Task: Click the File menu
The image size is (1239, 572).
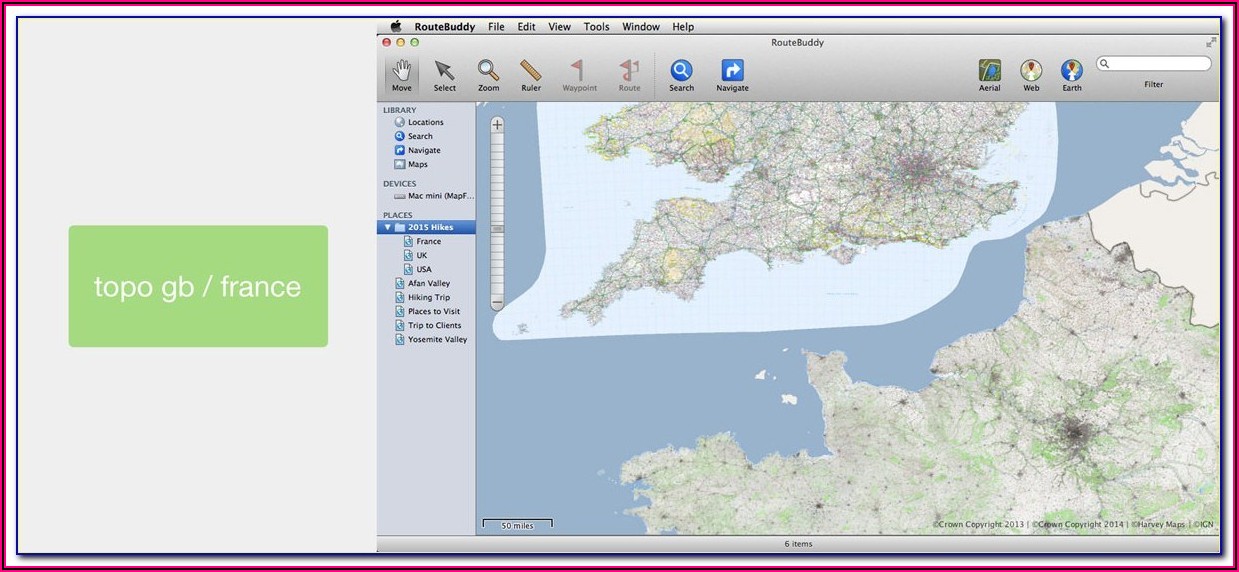Action: coord(496,27)
